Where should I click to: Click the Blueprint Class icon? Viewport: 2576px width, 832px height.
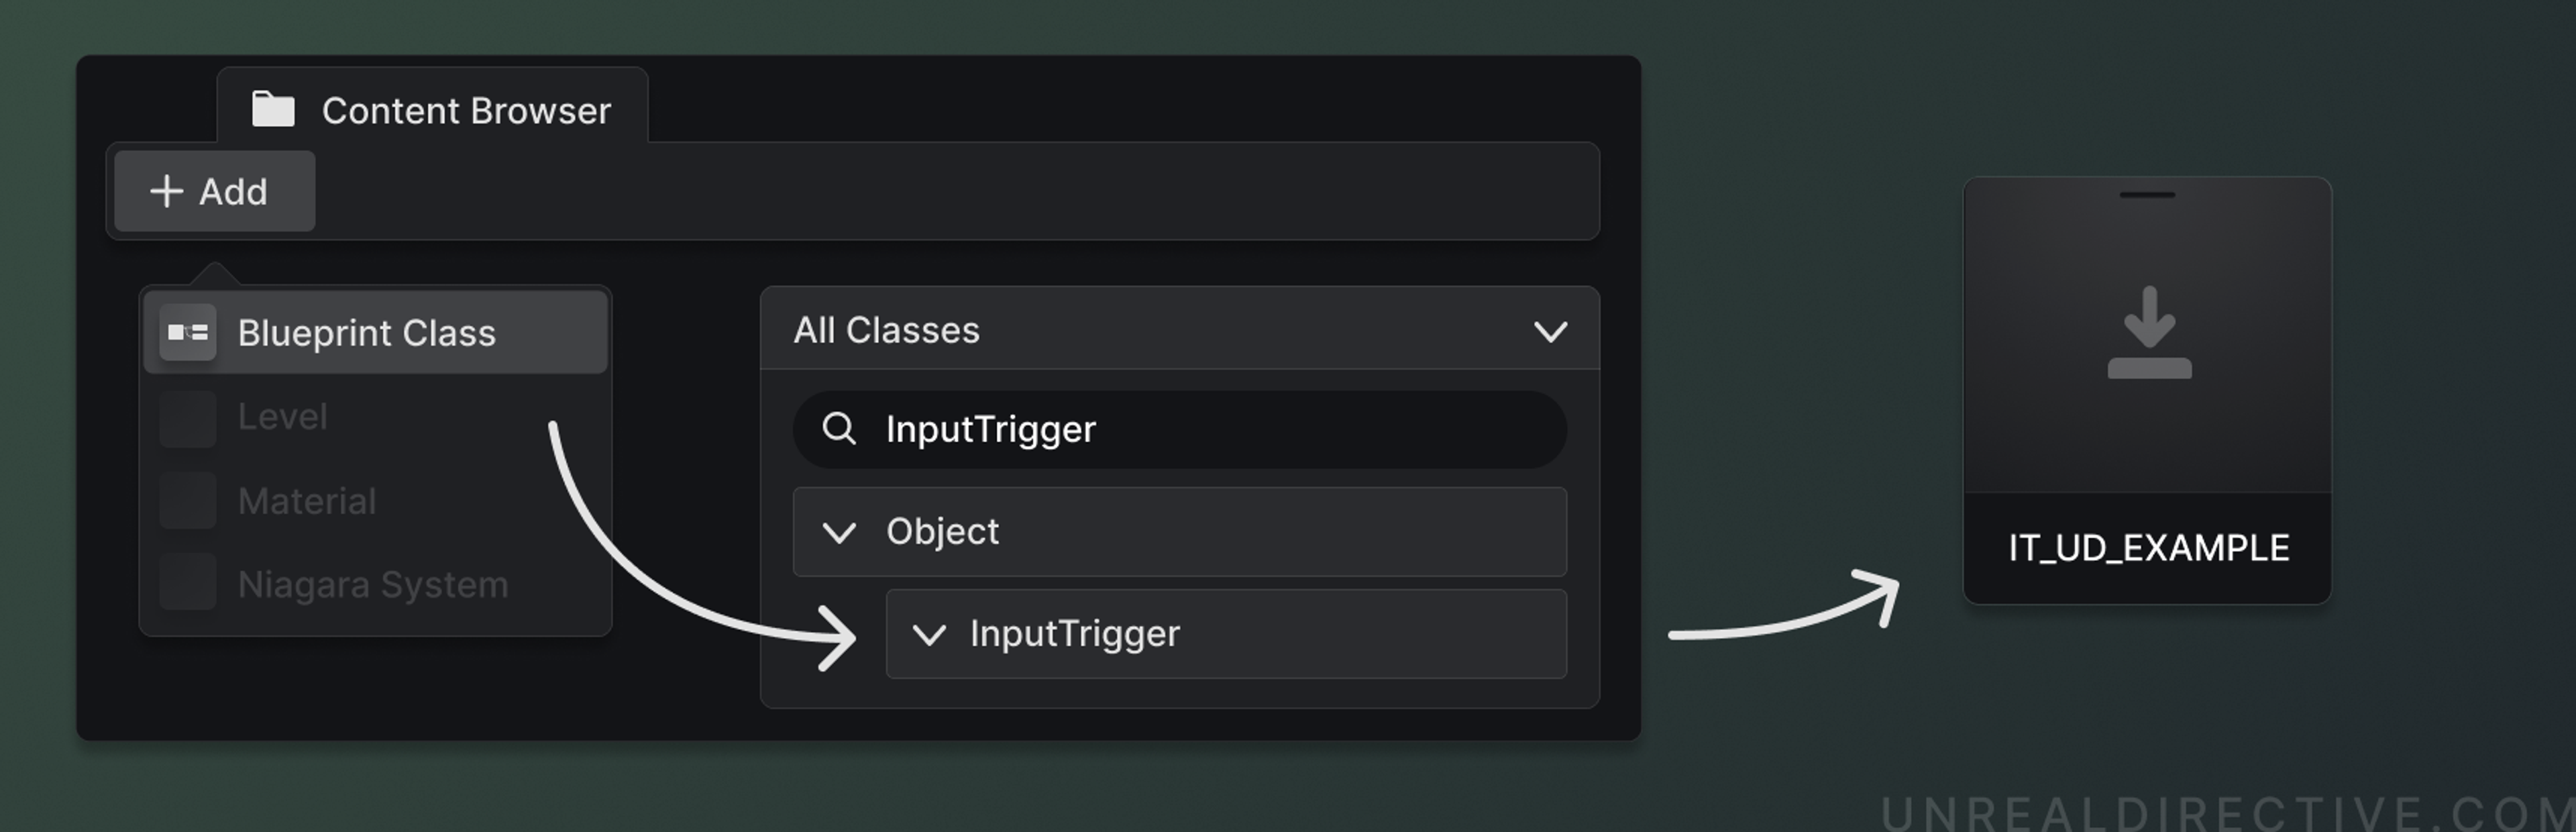187,333
